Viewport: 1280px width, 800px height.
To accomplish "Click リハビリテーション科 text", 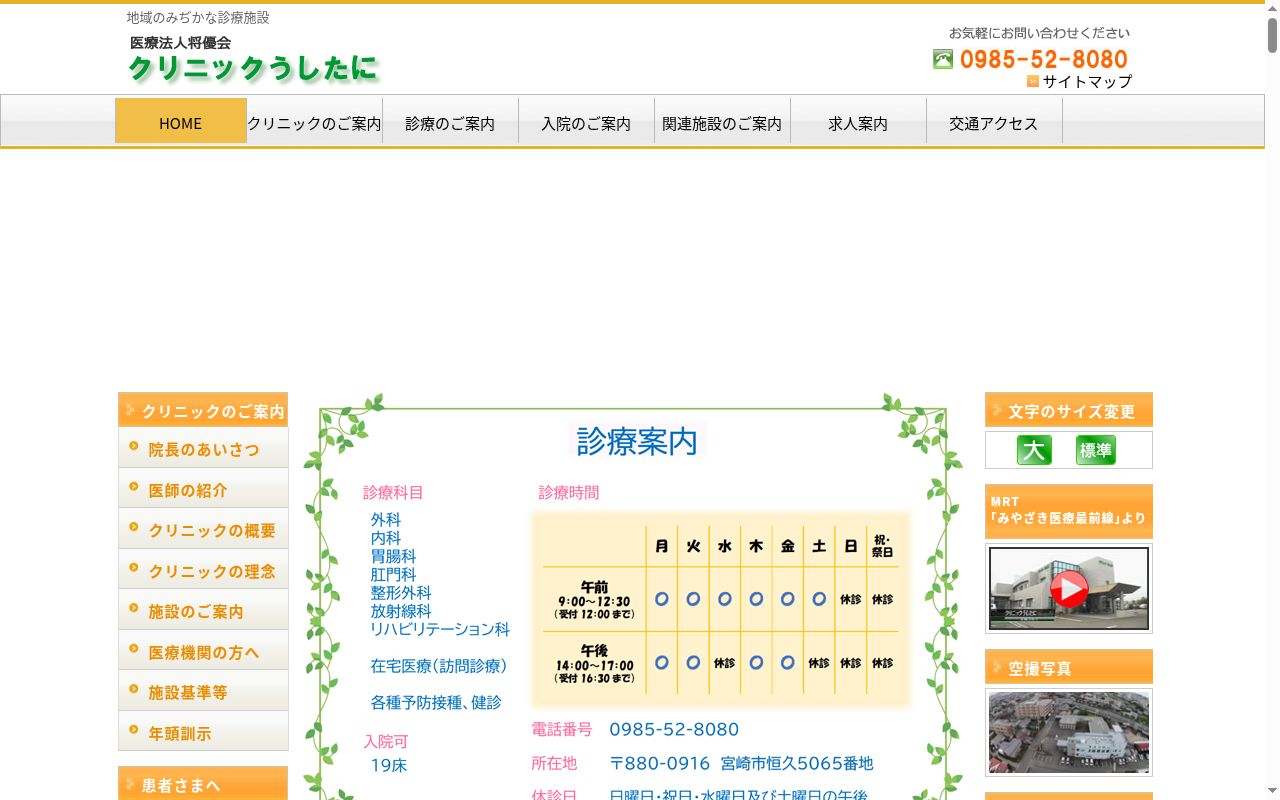I will click(440, 629).
